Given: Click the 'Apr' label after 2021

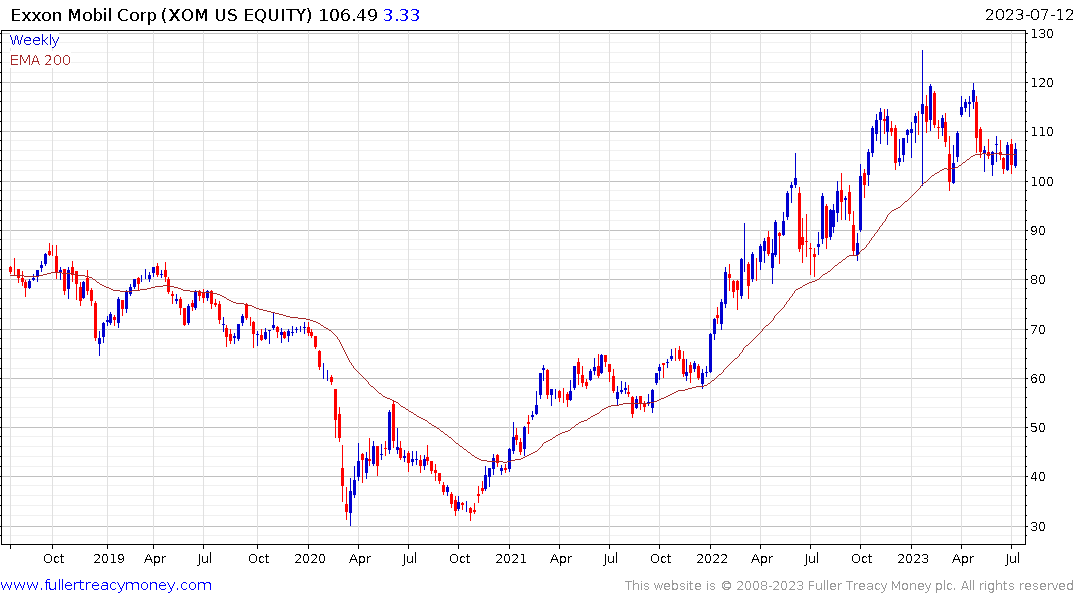Looking at the screenshot, I should coord(560,559).
